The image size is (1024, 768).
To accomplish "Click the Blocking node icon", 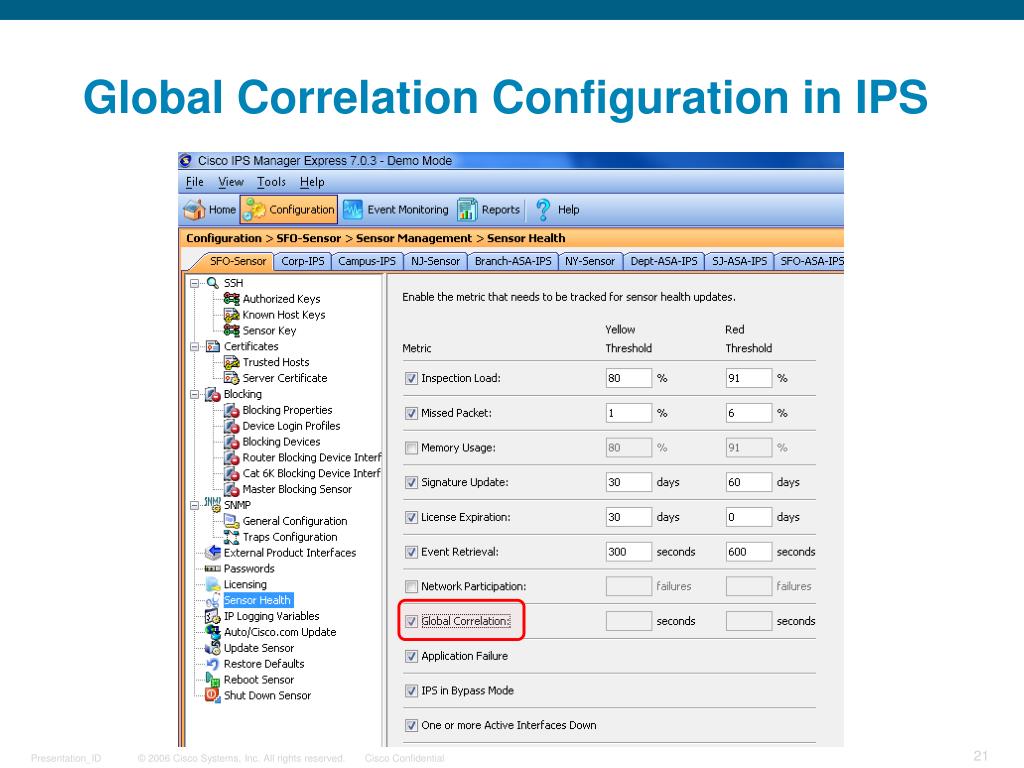I will pos(213,394).
